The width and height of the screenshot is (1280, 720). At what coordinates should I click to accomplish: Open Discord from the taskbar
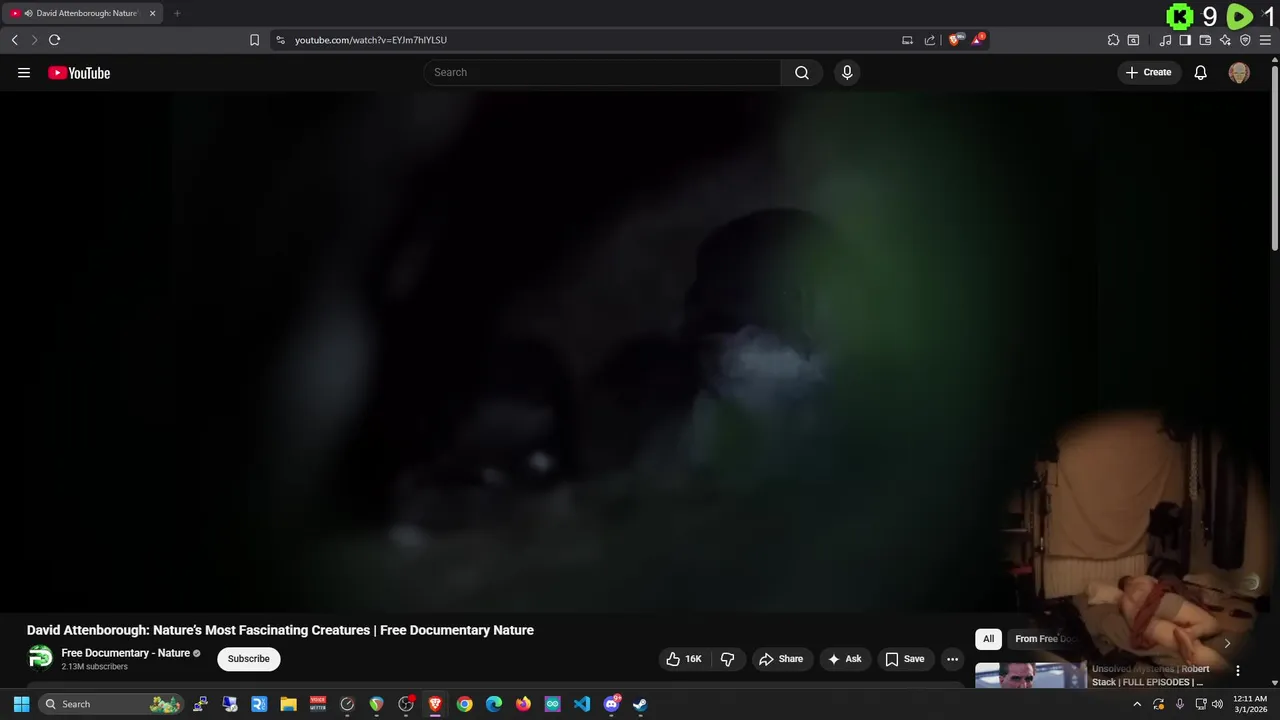[611, 704]
